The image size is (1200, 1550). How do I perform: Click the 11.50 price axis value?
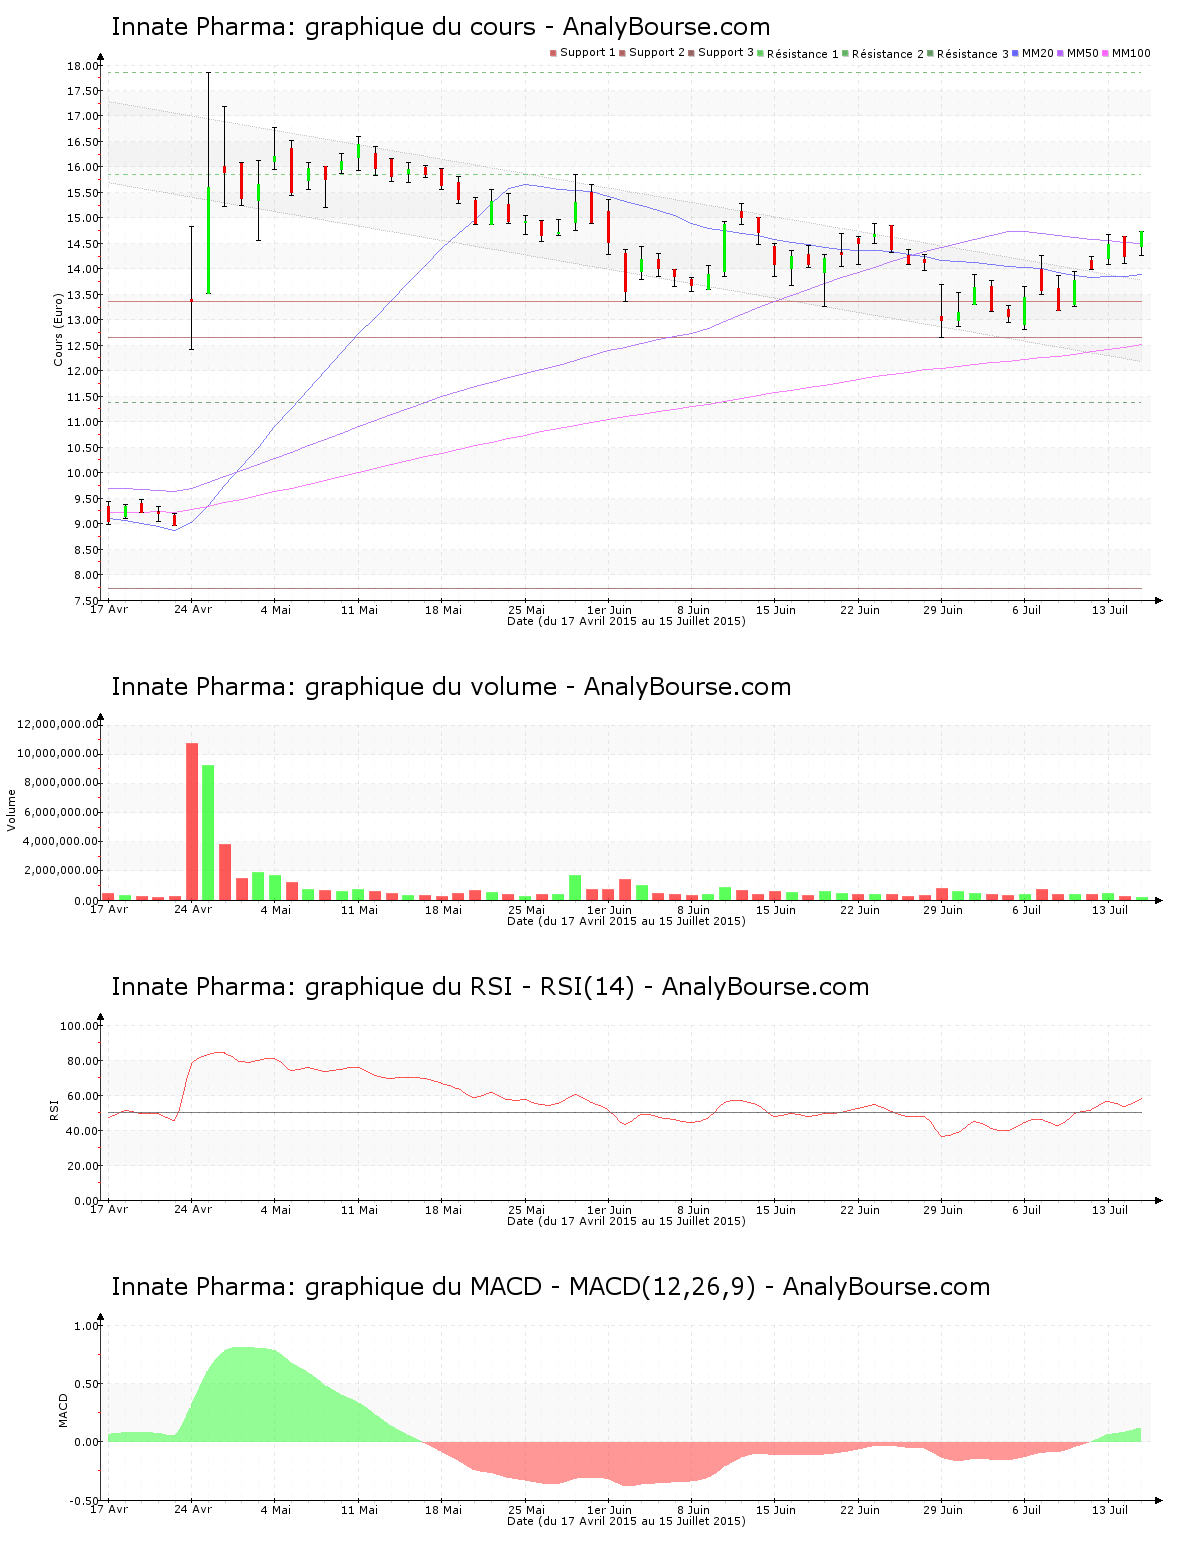(83, 397)
